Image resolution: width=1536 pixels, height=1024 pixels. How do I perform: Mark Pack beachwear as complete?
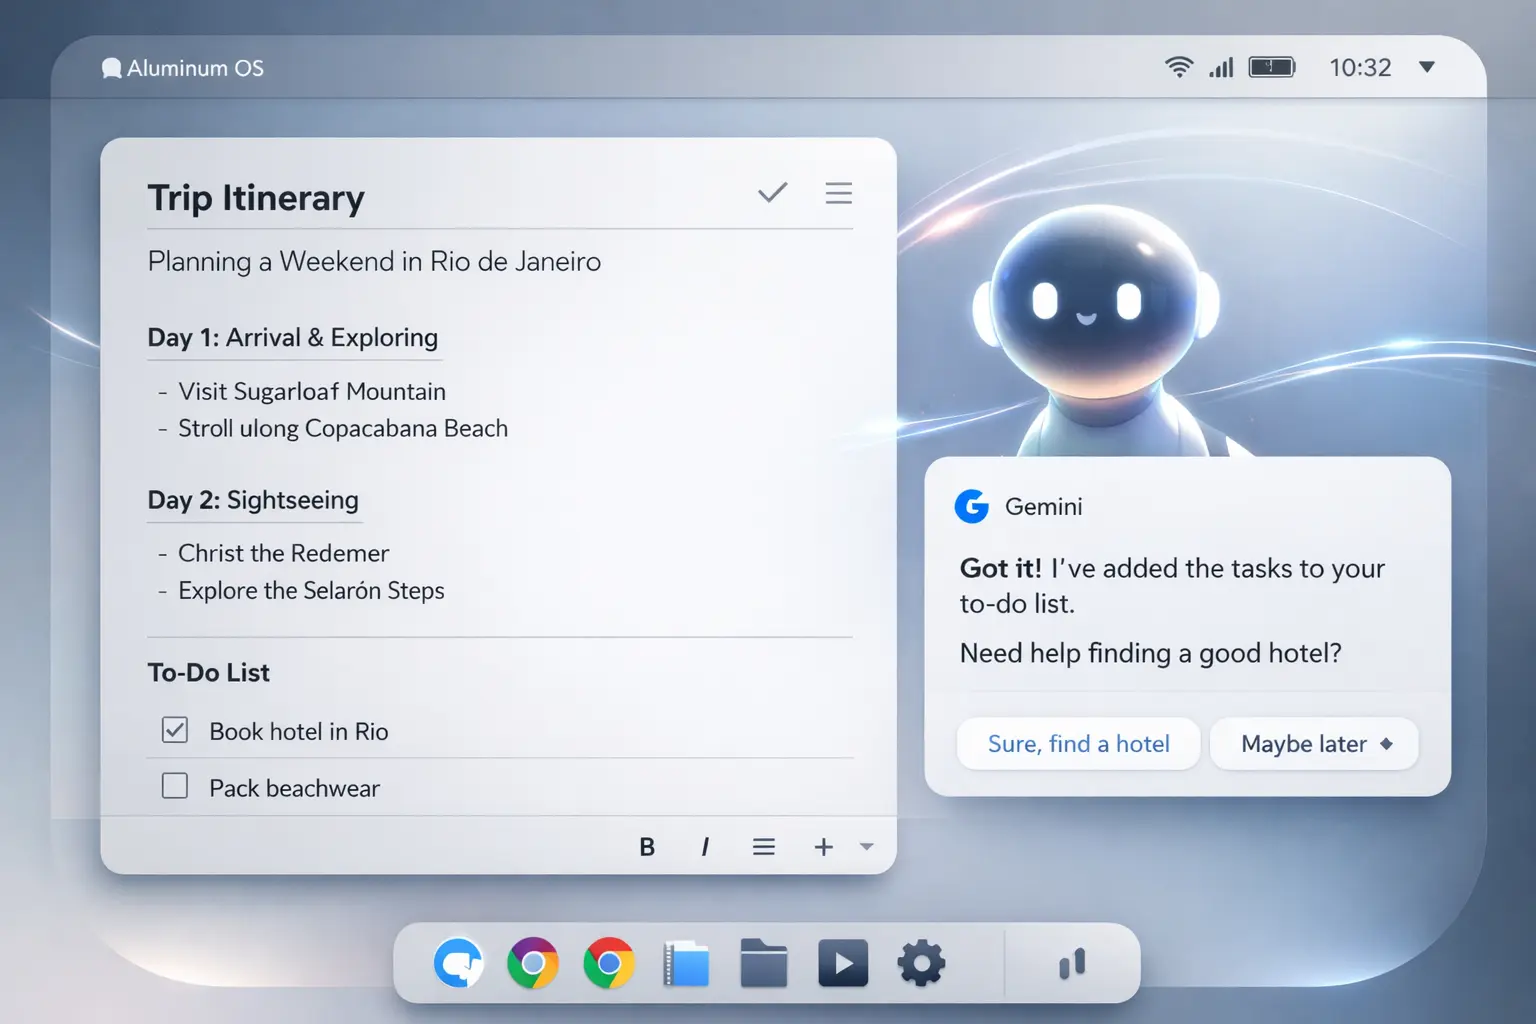pos(175,786)
